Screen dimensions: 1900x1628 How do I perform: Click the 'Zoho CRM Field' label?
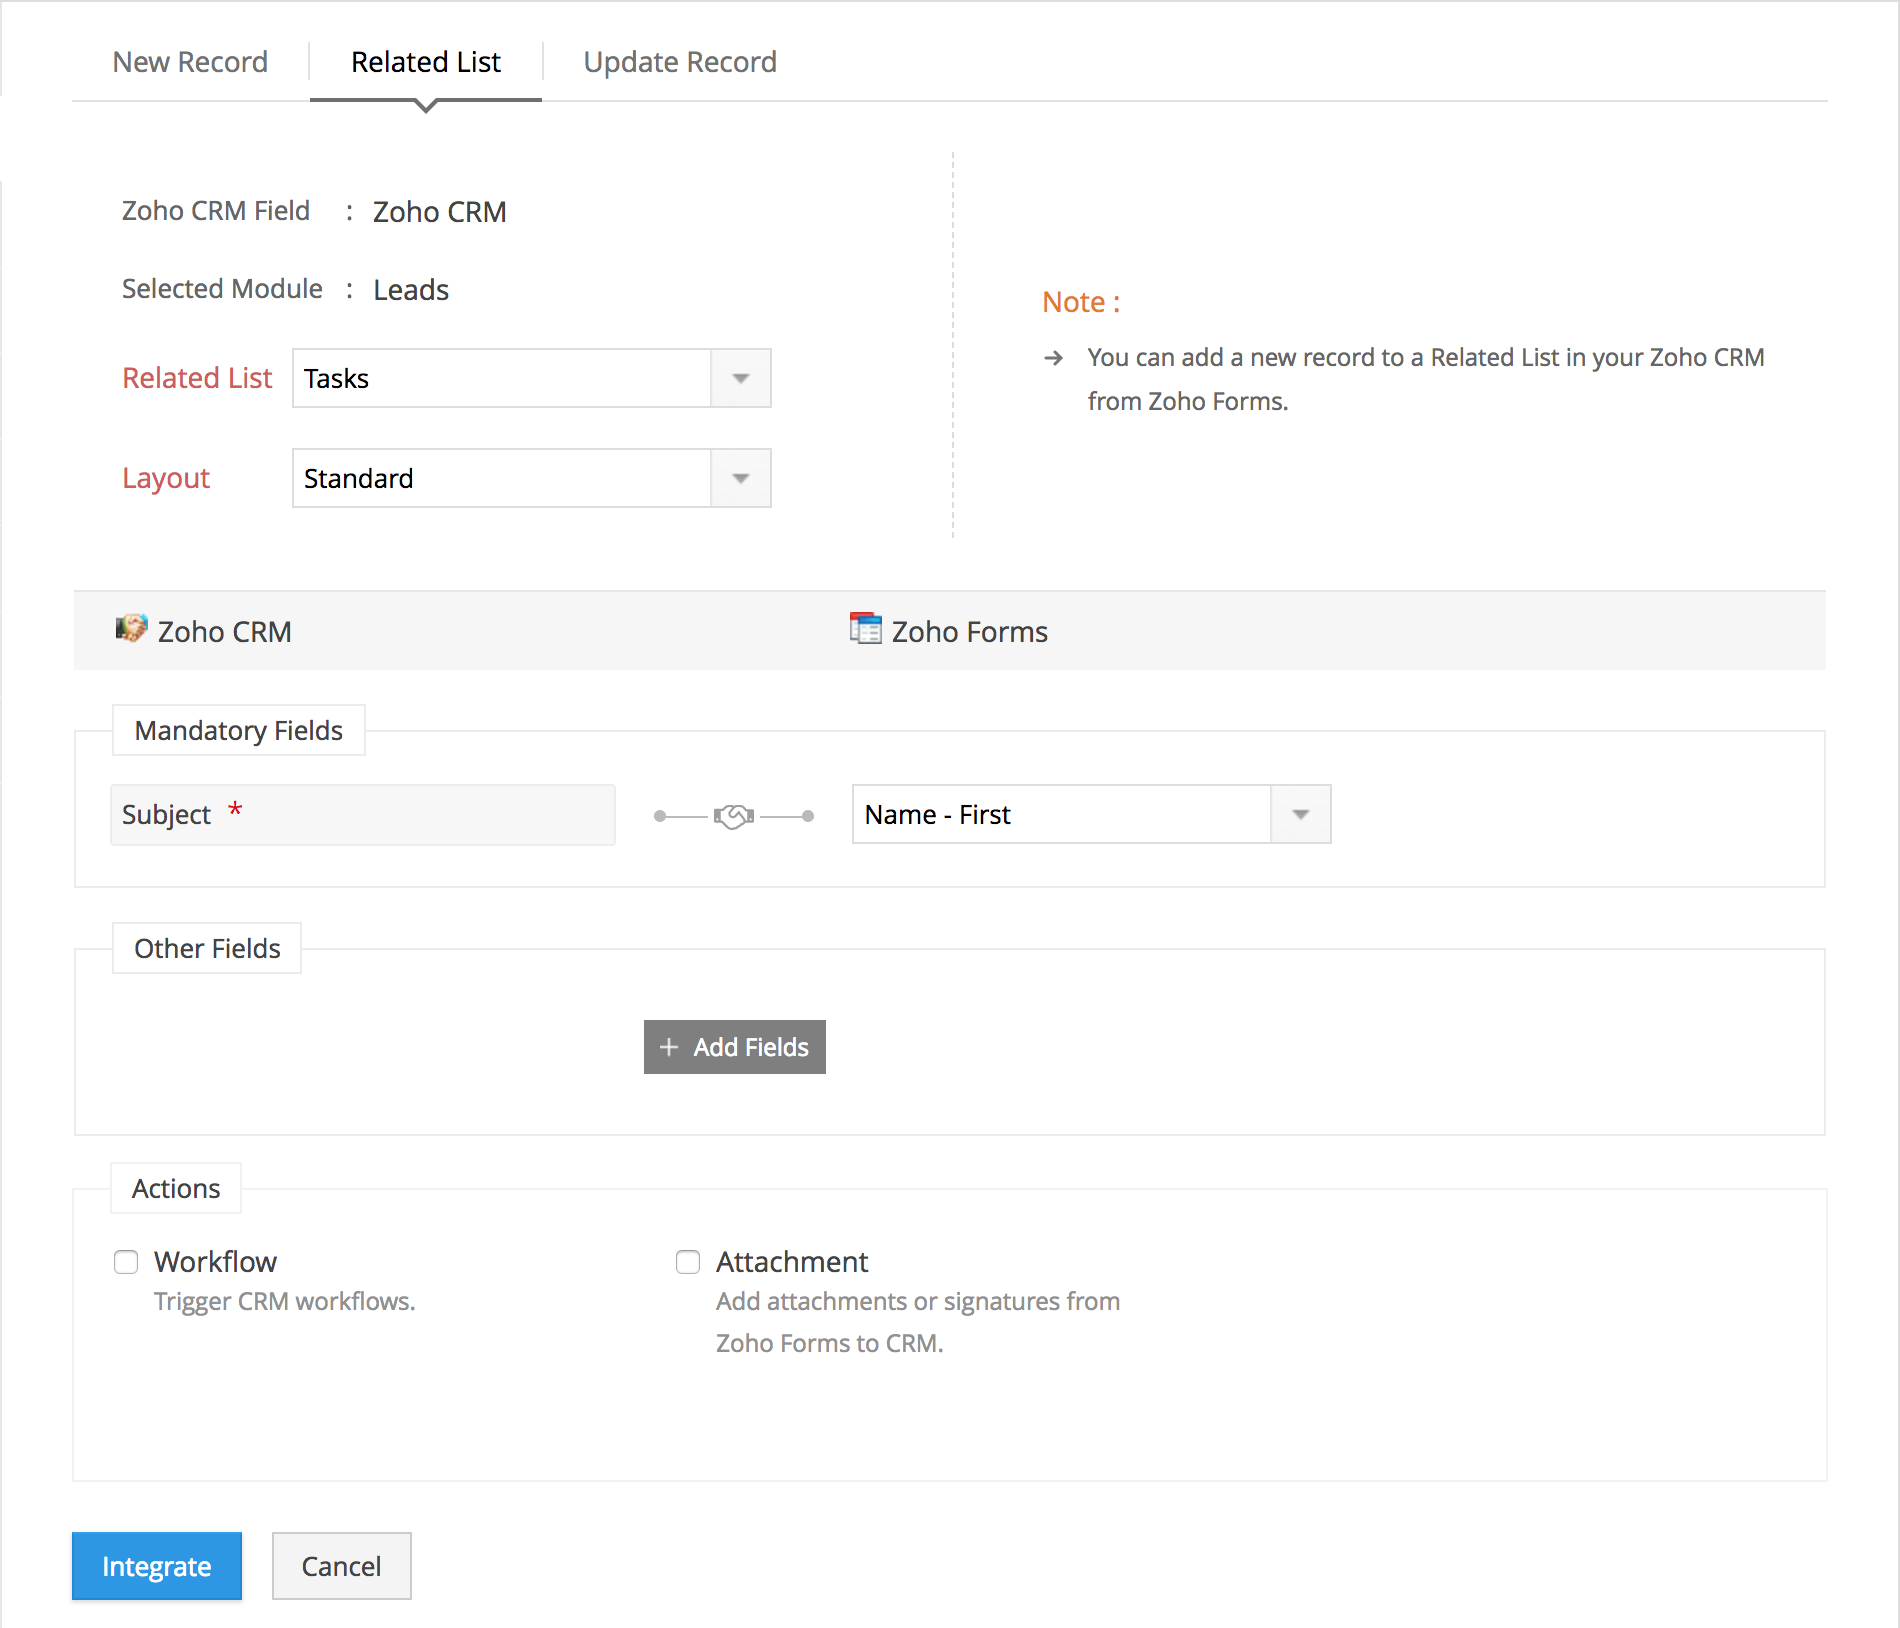tap(216, 211)
